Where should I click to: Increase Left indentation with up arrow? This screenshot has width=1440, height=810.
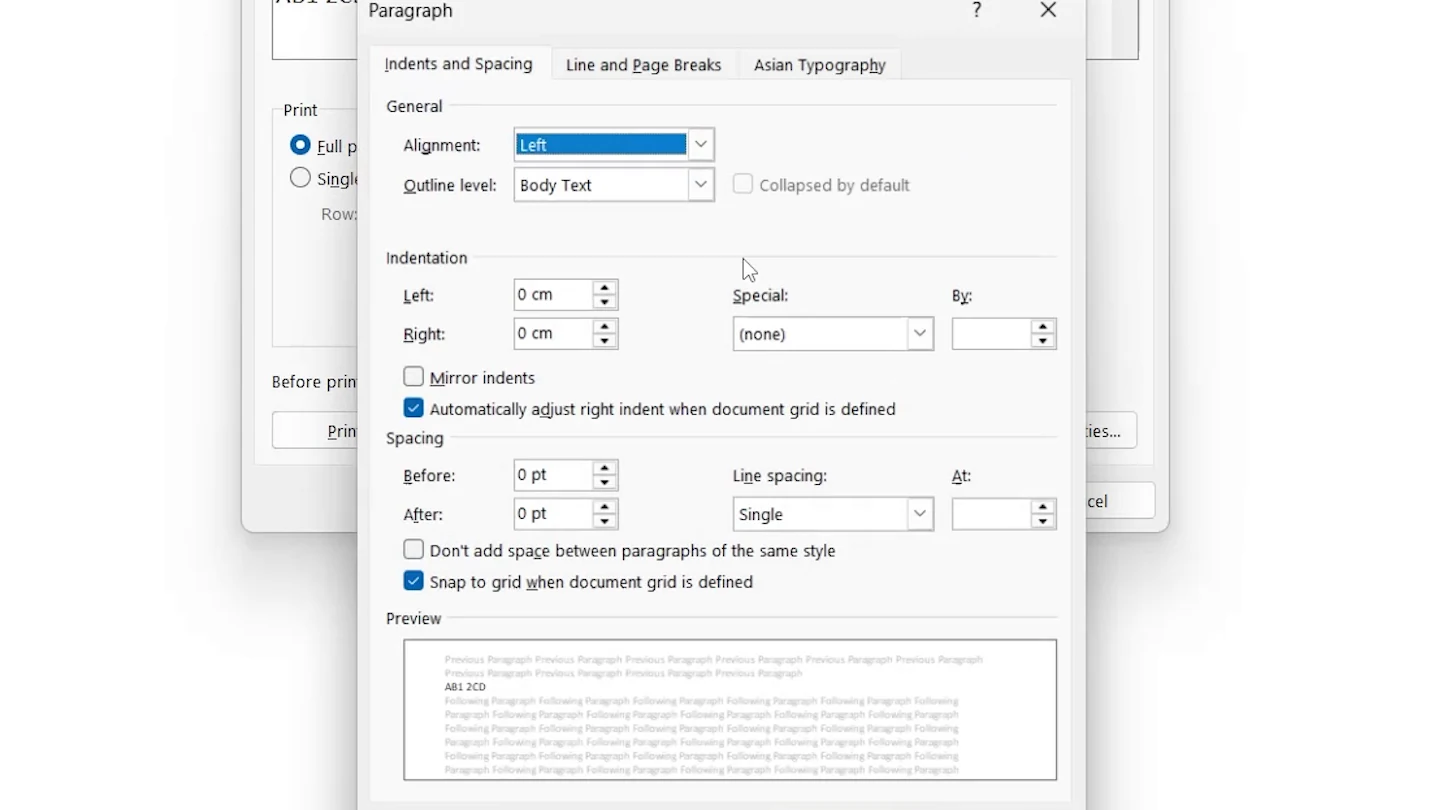point(604,288)
